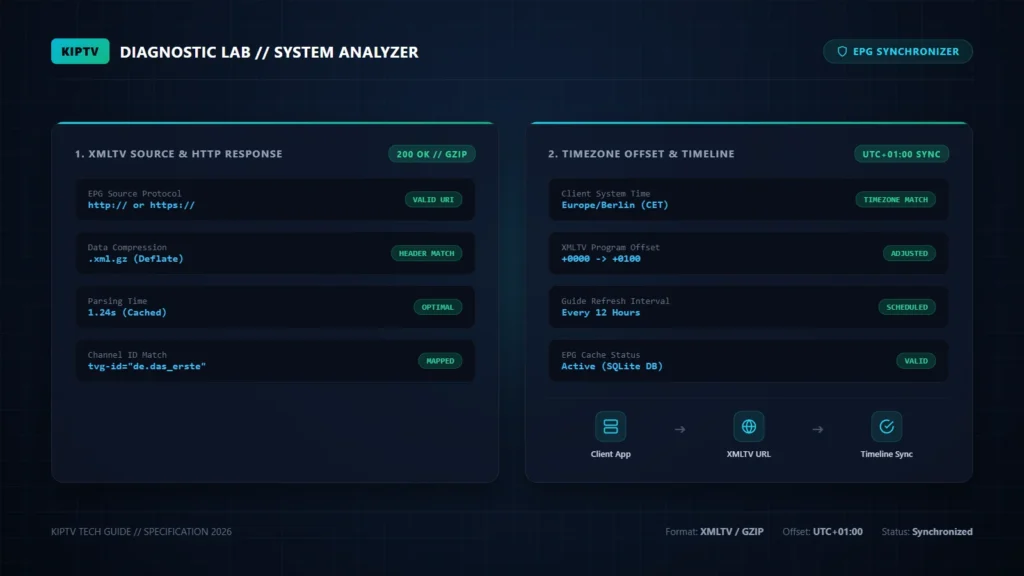The height and width of the screenshot is (576, 1024).
Task: Click the UTC+01:00 SYNC status badge
Action: click(901, 154)
